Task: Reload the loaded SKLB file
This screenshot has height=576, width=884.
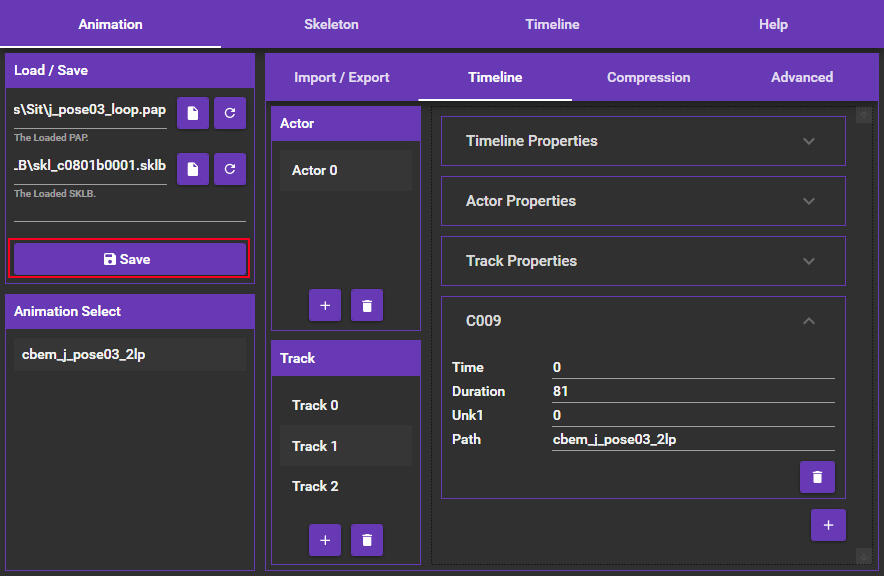Action: click(230, 169)
